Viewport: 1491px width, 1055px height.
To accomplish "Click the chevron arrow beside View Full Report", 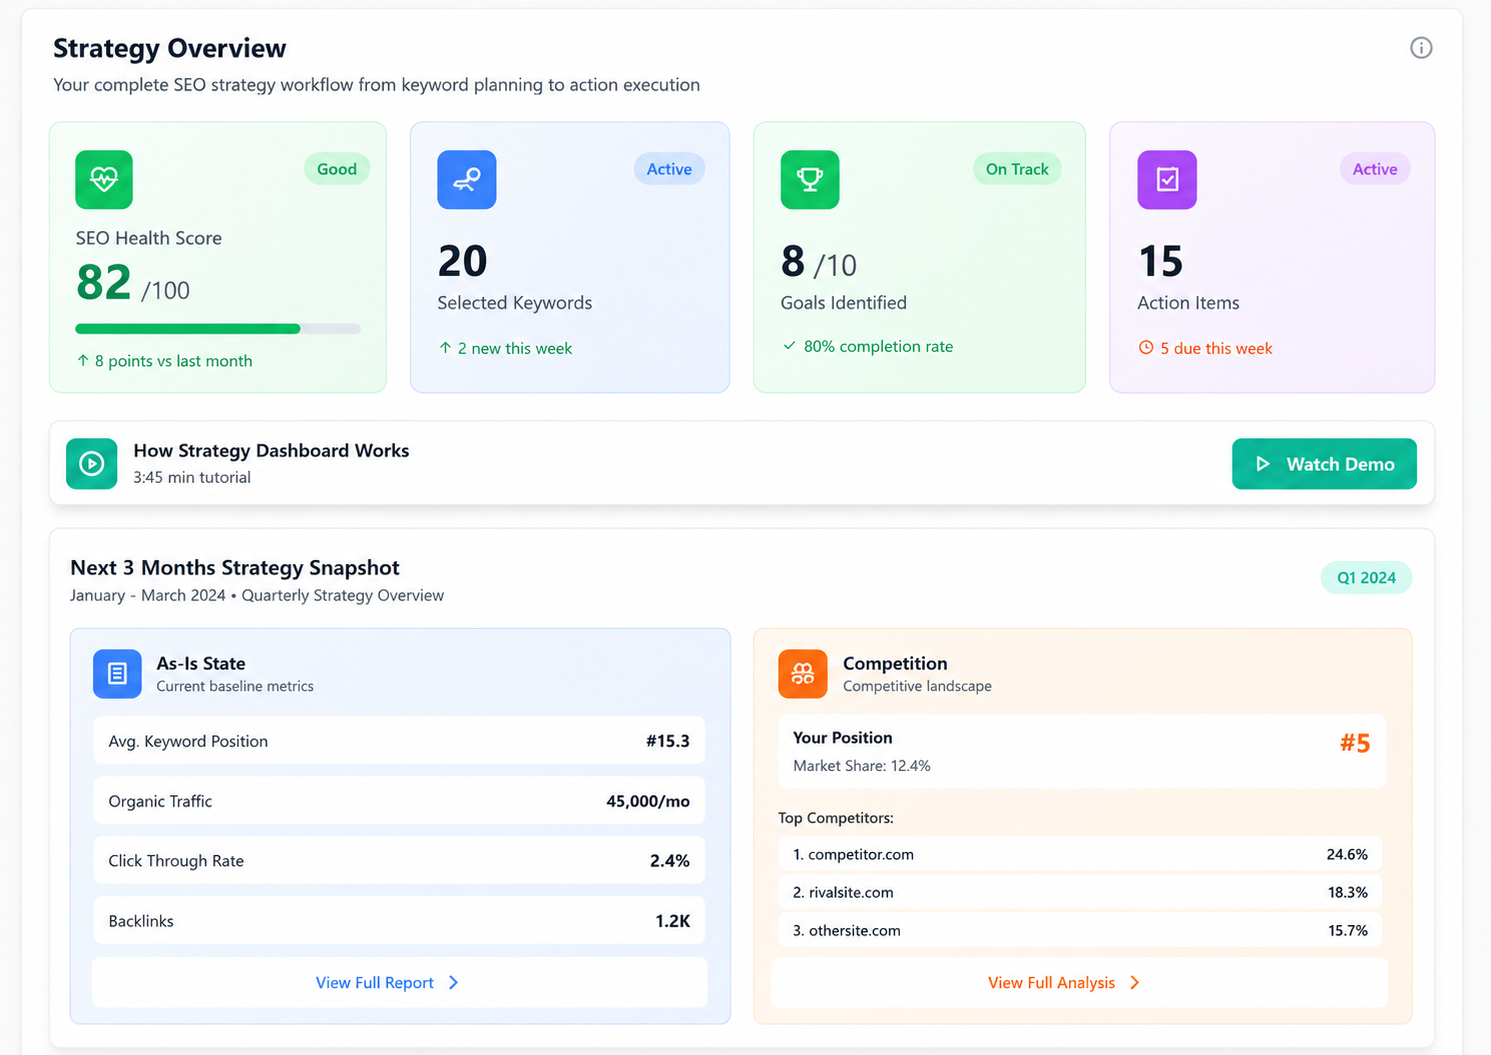I will tap(453, 983).
